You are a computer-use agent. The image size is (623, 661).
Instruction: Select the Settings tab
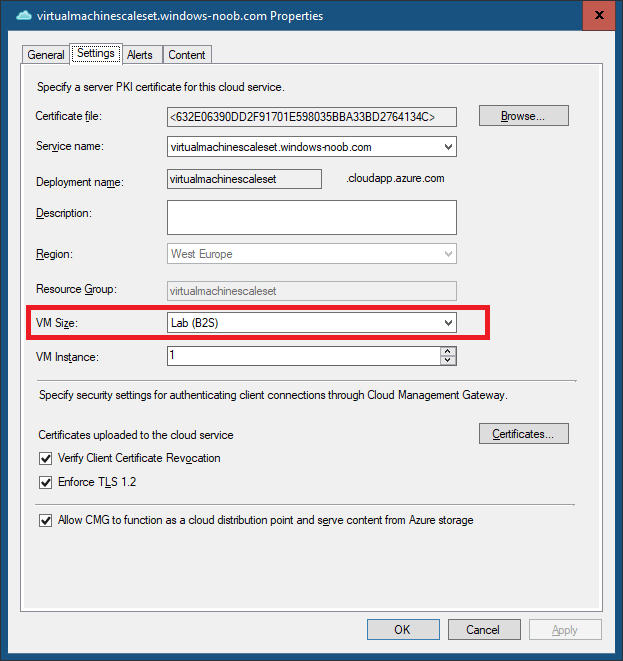(x=96, y=54)
